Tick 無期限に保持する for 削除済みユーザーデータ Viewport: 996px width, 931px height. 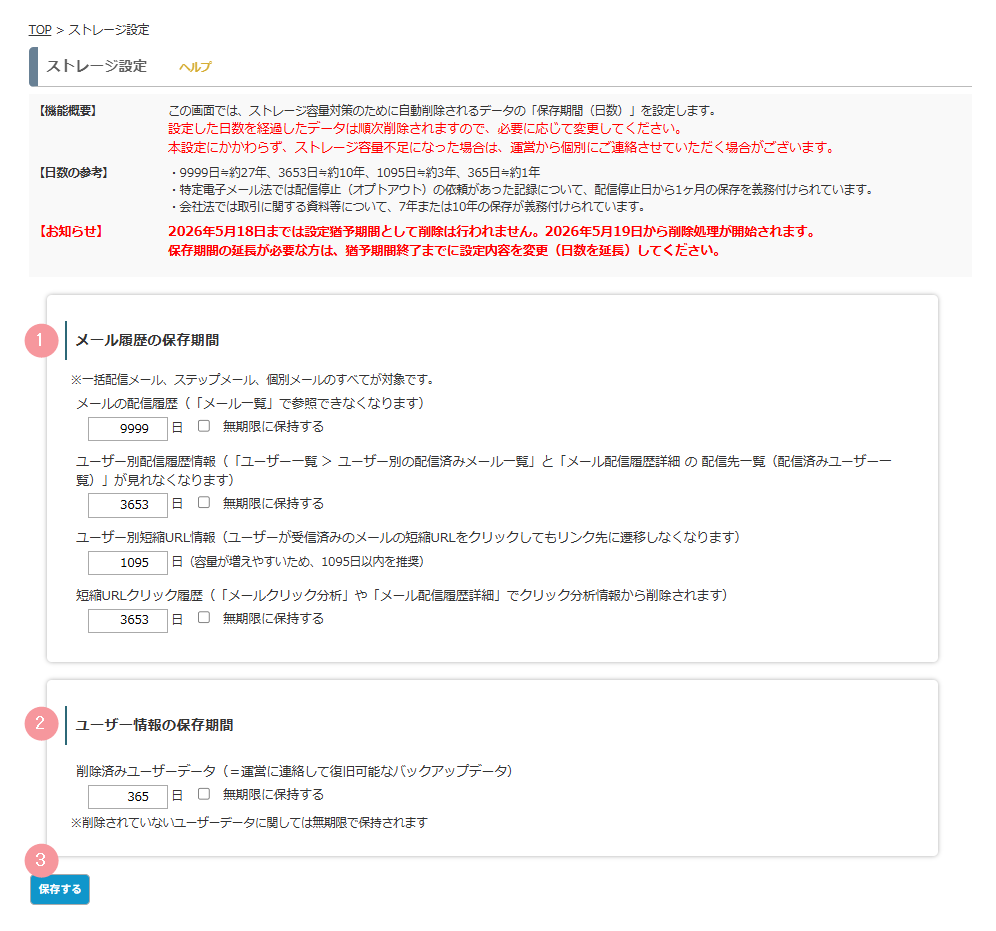(x=204, y=794)
